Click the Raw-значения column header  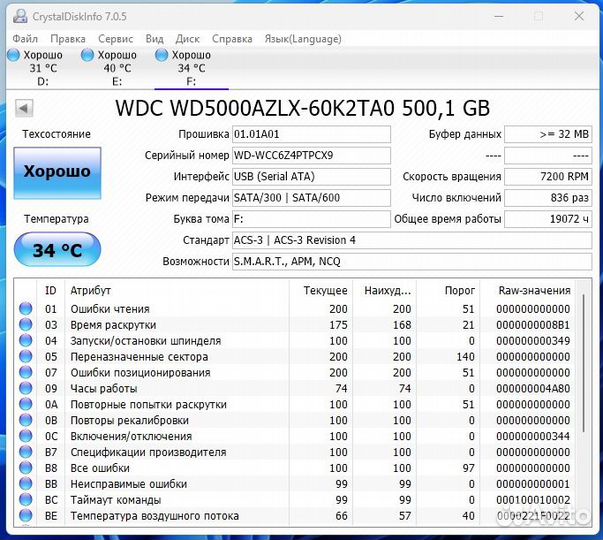pyautogui.click(x=528, y=290)
